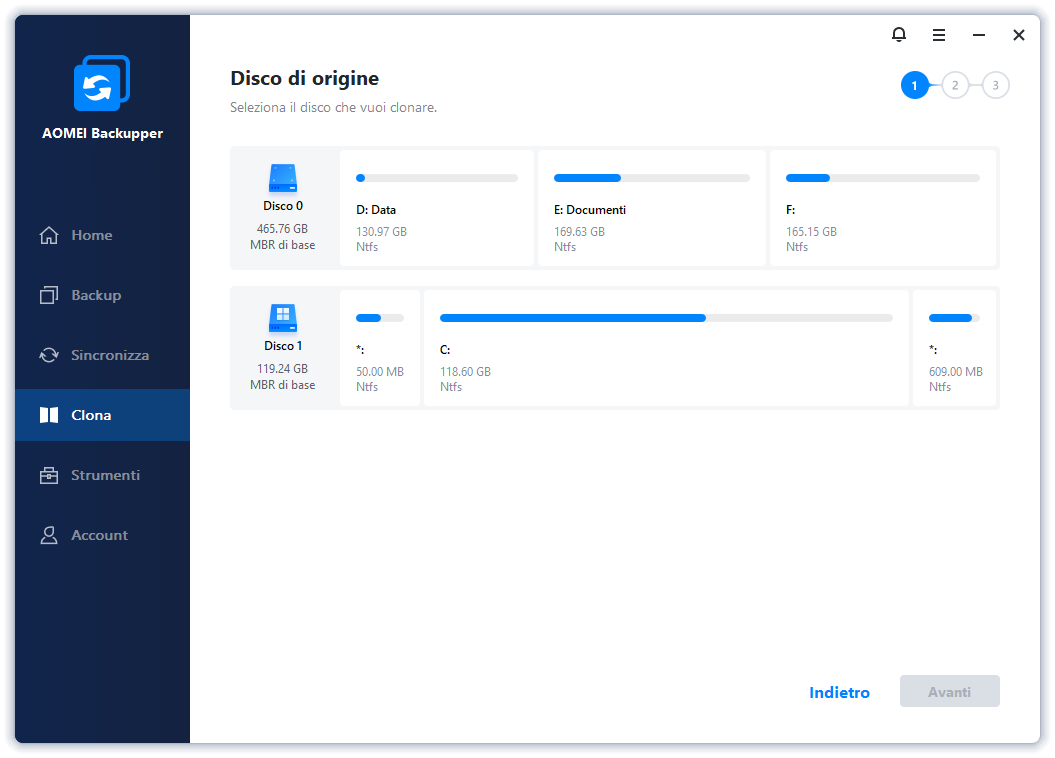Open the hamburger menu at top right
This screenshot has width=1055, height=758.
938,34
